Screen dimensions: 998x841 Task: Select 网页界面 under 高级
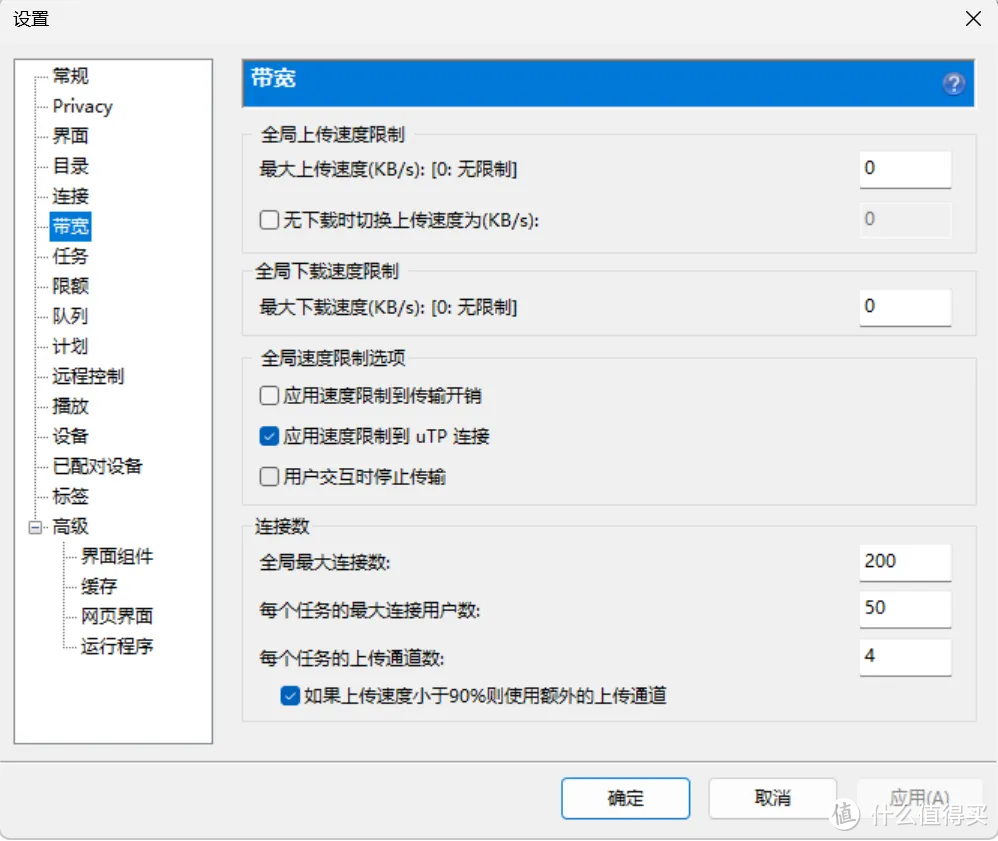pos(117,616)
